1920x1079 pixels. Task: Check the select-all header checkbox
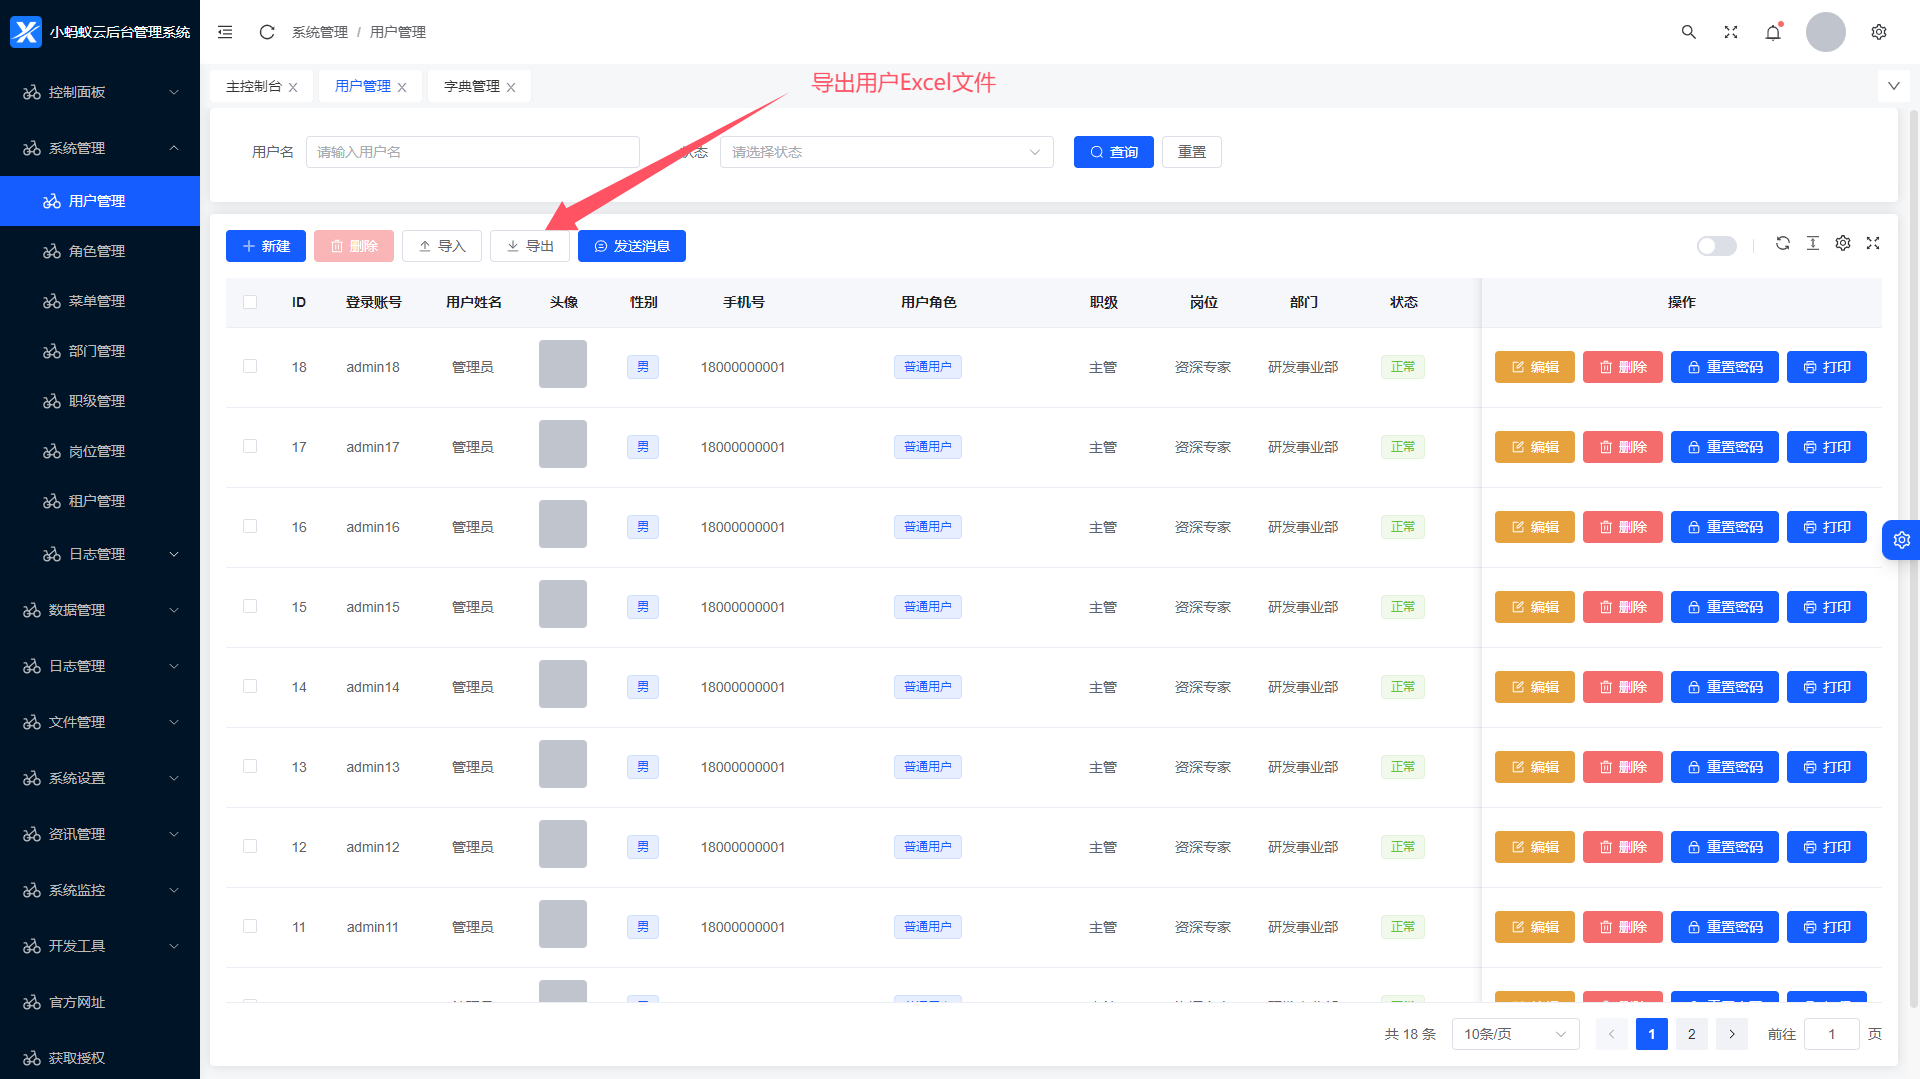[x=250, y=302]
